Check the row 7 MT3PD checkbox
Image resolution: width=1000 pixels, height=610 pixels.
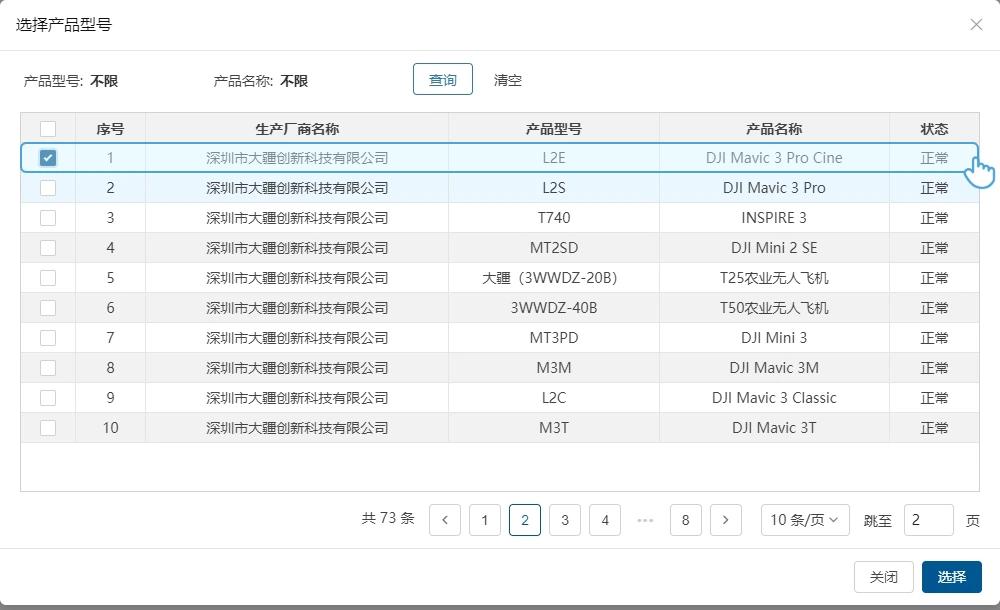click(48, 338)
